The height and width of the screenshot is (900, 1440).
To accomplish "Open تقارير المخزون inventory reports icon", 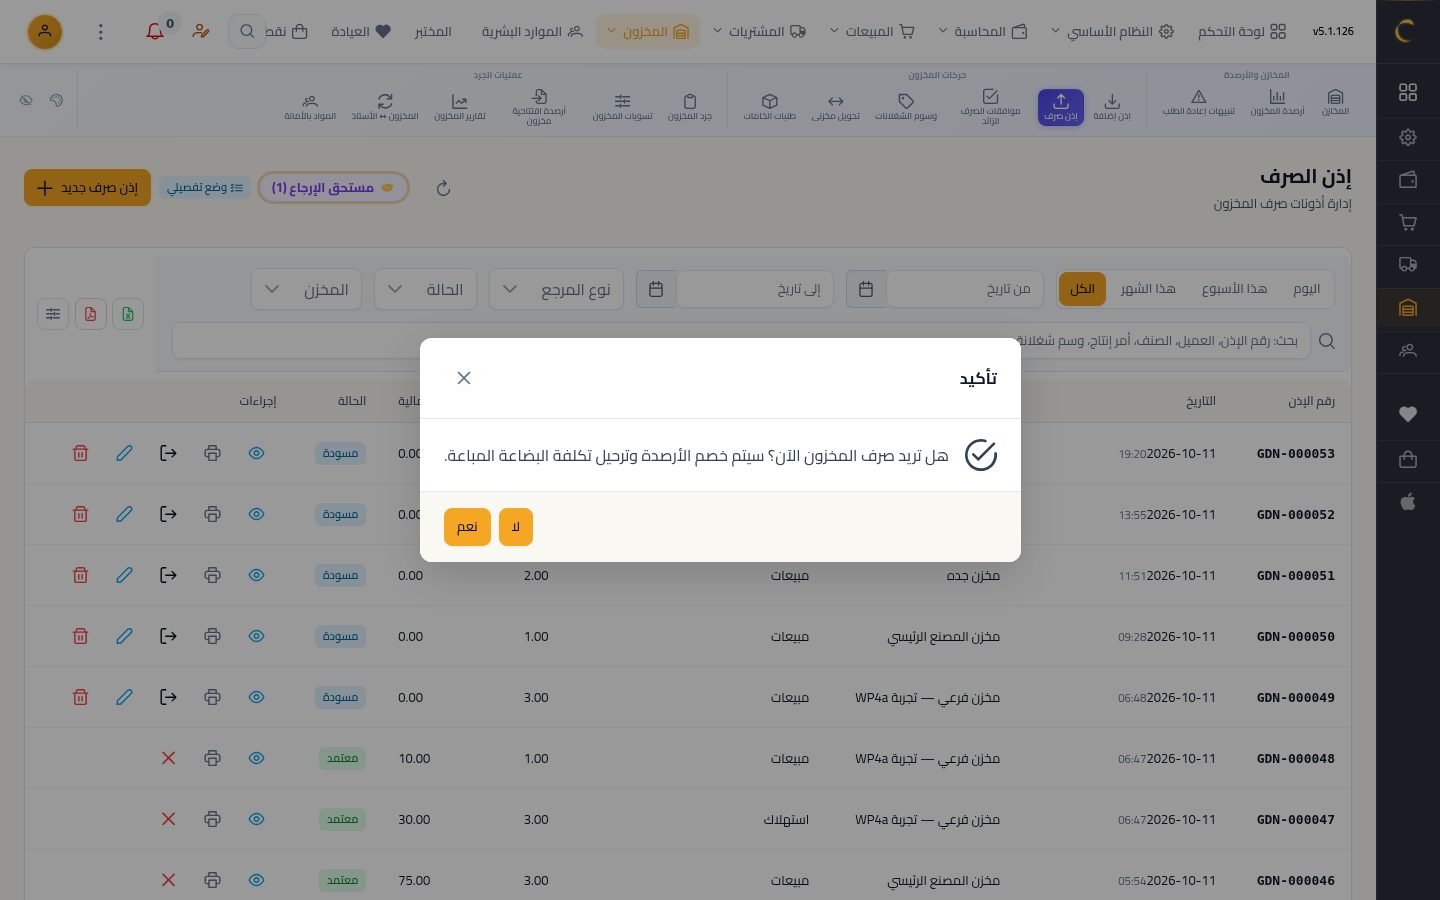I will pos(459,107).
